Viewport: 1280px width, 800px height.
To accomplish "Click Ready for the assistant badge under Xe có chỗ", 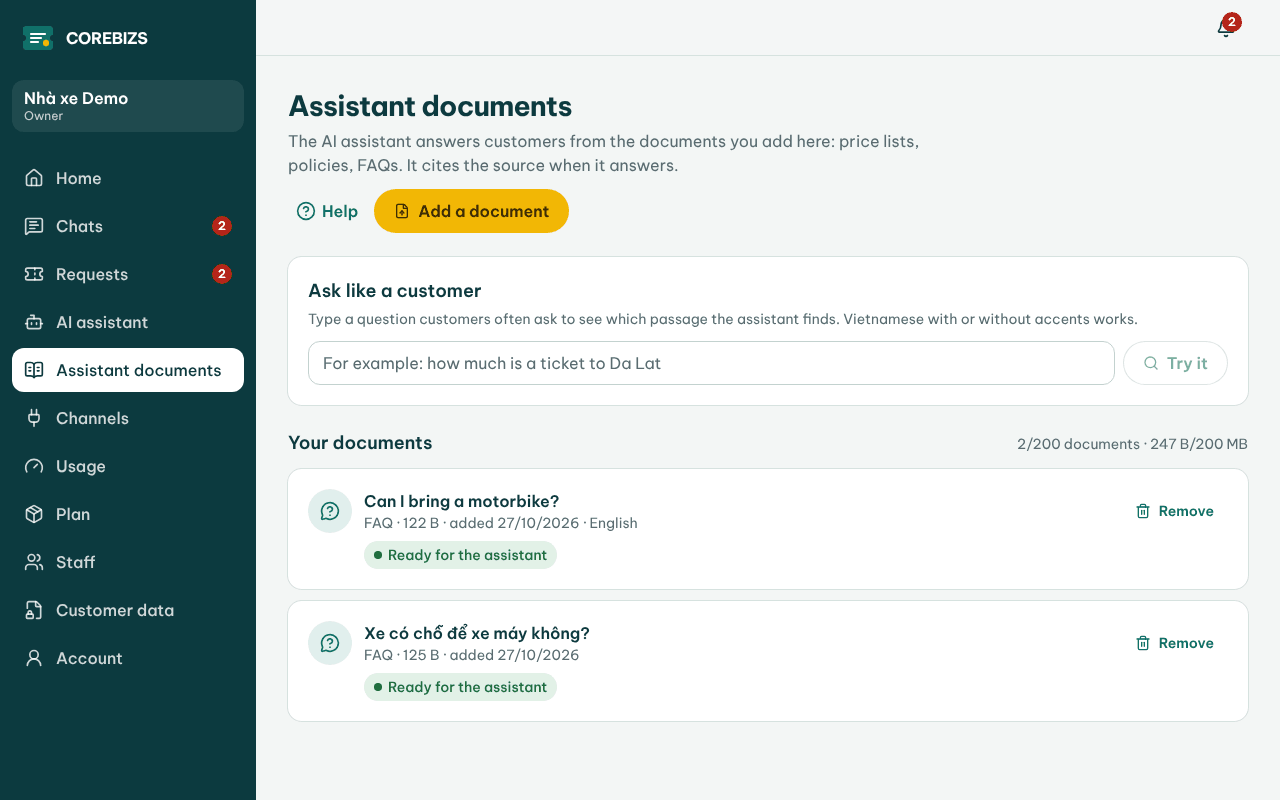I will click(460, 687).
